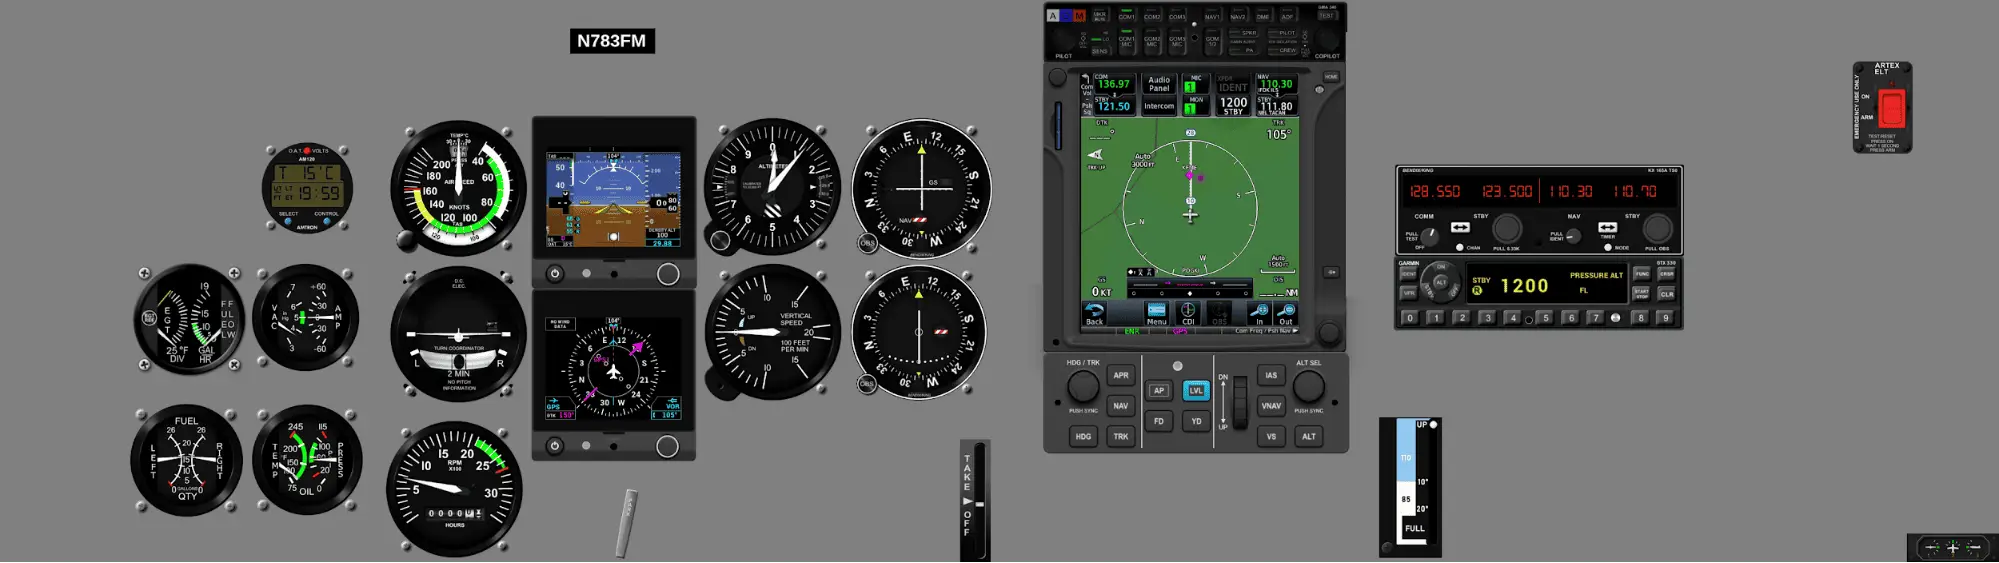This screenshot has width=1999, height=563.
Task: Turn the ALT SEL autopilot knob
Action: [x=1308, y=386]
